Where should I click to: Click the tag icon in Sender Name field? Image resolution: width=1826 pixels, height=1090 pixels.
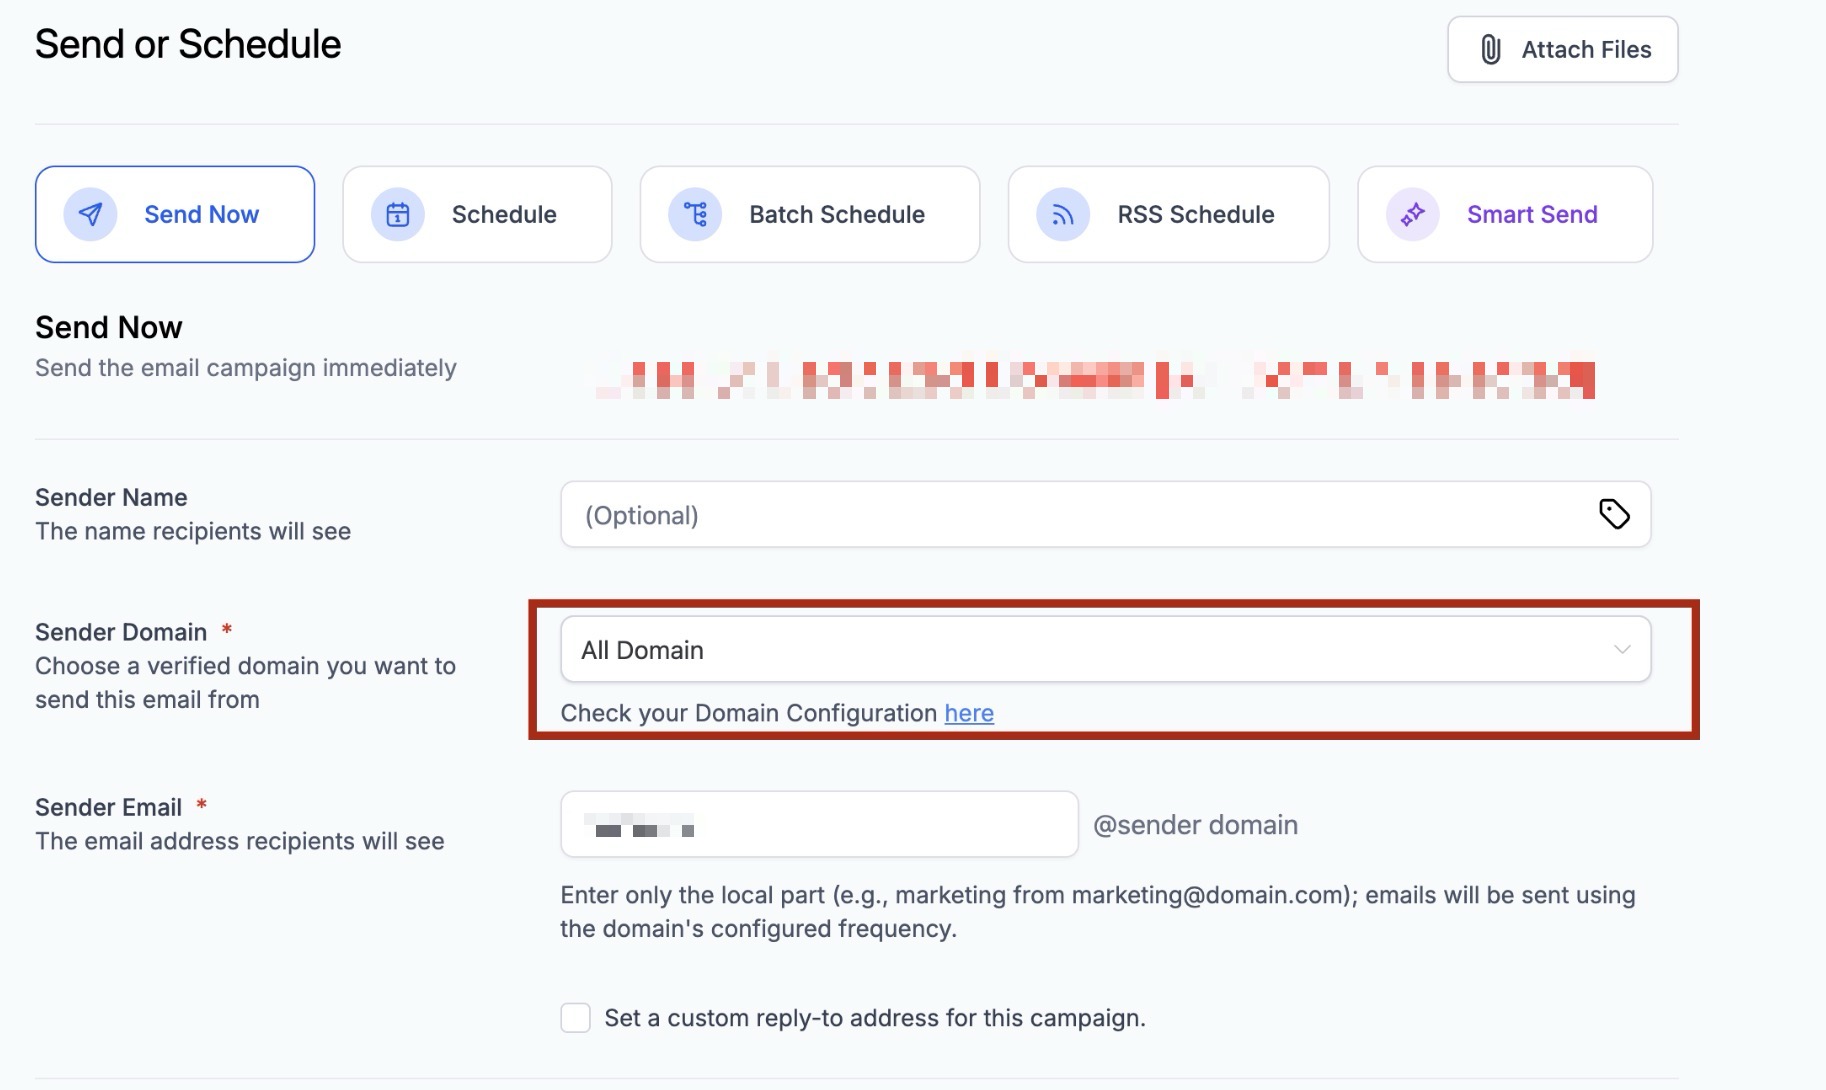tap(1614, 514)
